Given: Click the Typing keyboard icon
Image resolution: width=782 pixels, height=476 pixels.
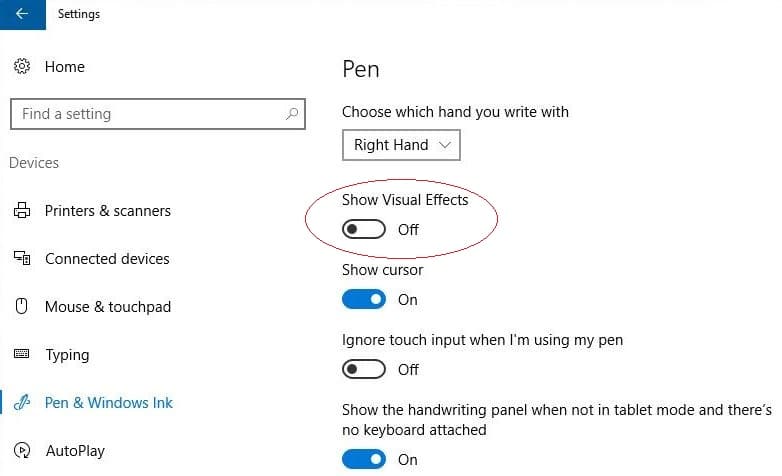Looking at the screenshot, I should pos(21,354).
